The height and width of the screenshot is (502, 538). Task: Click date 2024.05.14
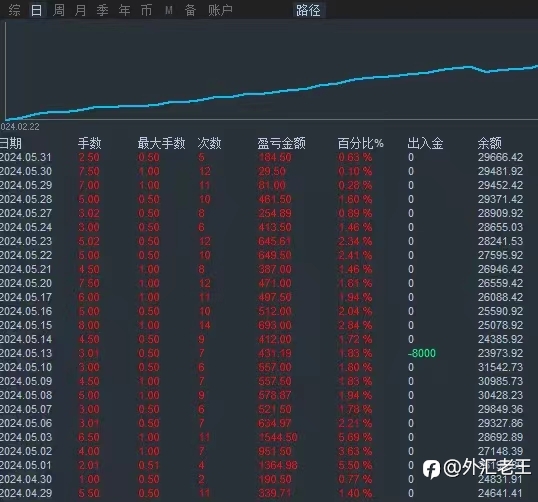(26, 339)
